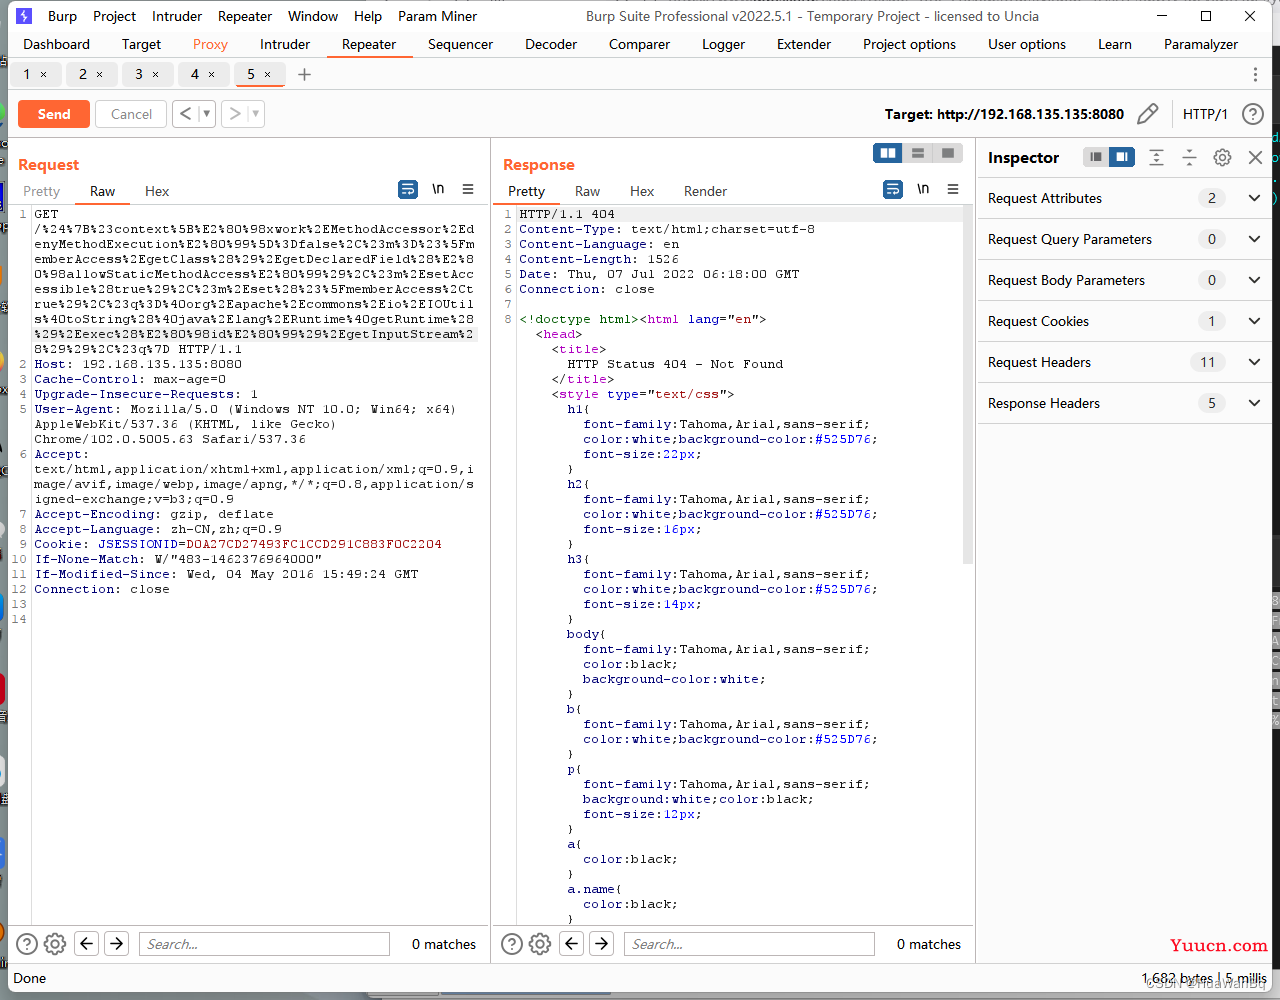Screen dimensions: 1280x1000
Task: Toggle response non-printable characters \n
Action: click(923, 189)
